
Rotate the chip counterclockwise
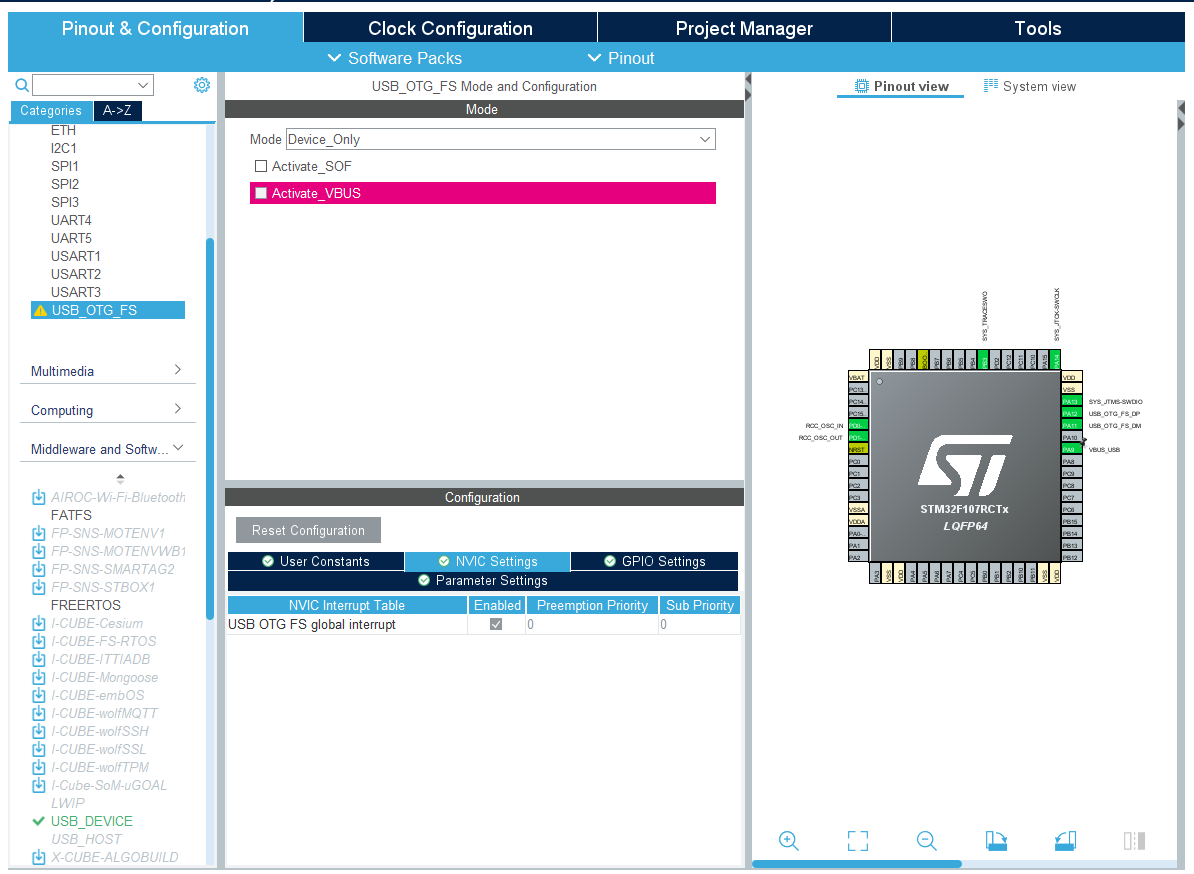pyautogui.click(x=1065, y=841)
